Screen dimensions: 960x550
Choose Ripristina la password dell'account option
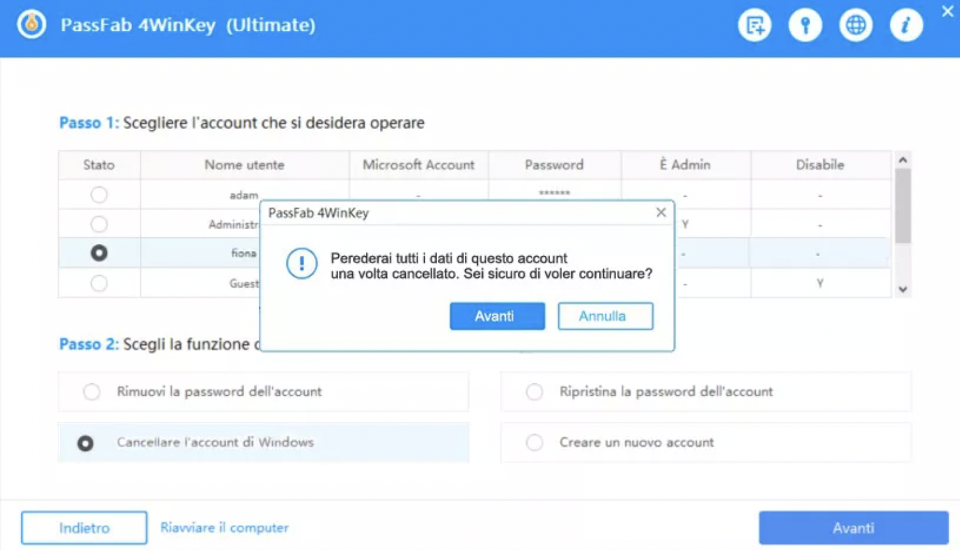tap(706, 391)
